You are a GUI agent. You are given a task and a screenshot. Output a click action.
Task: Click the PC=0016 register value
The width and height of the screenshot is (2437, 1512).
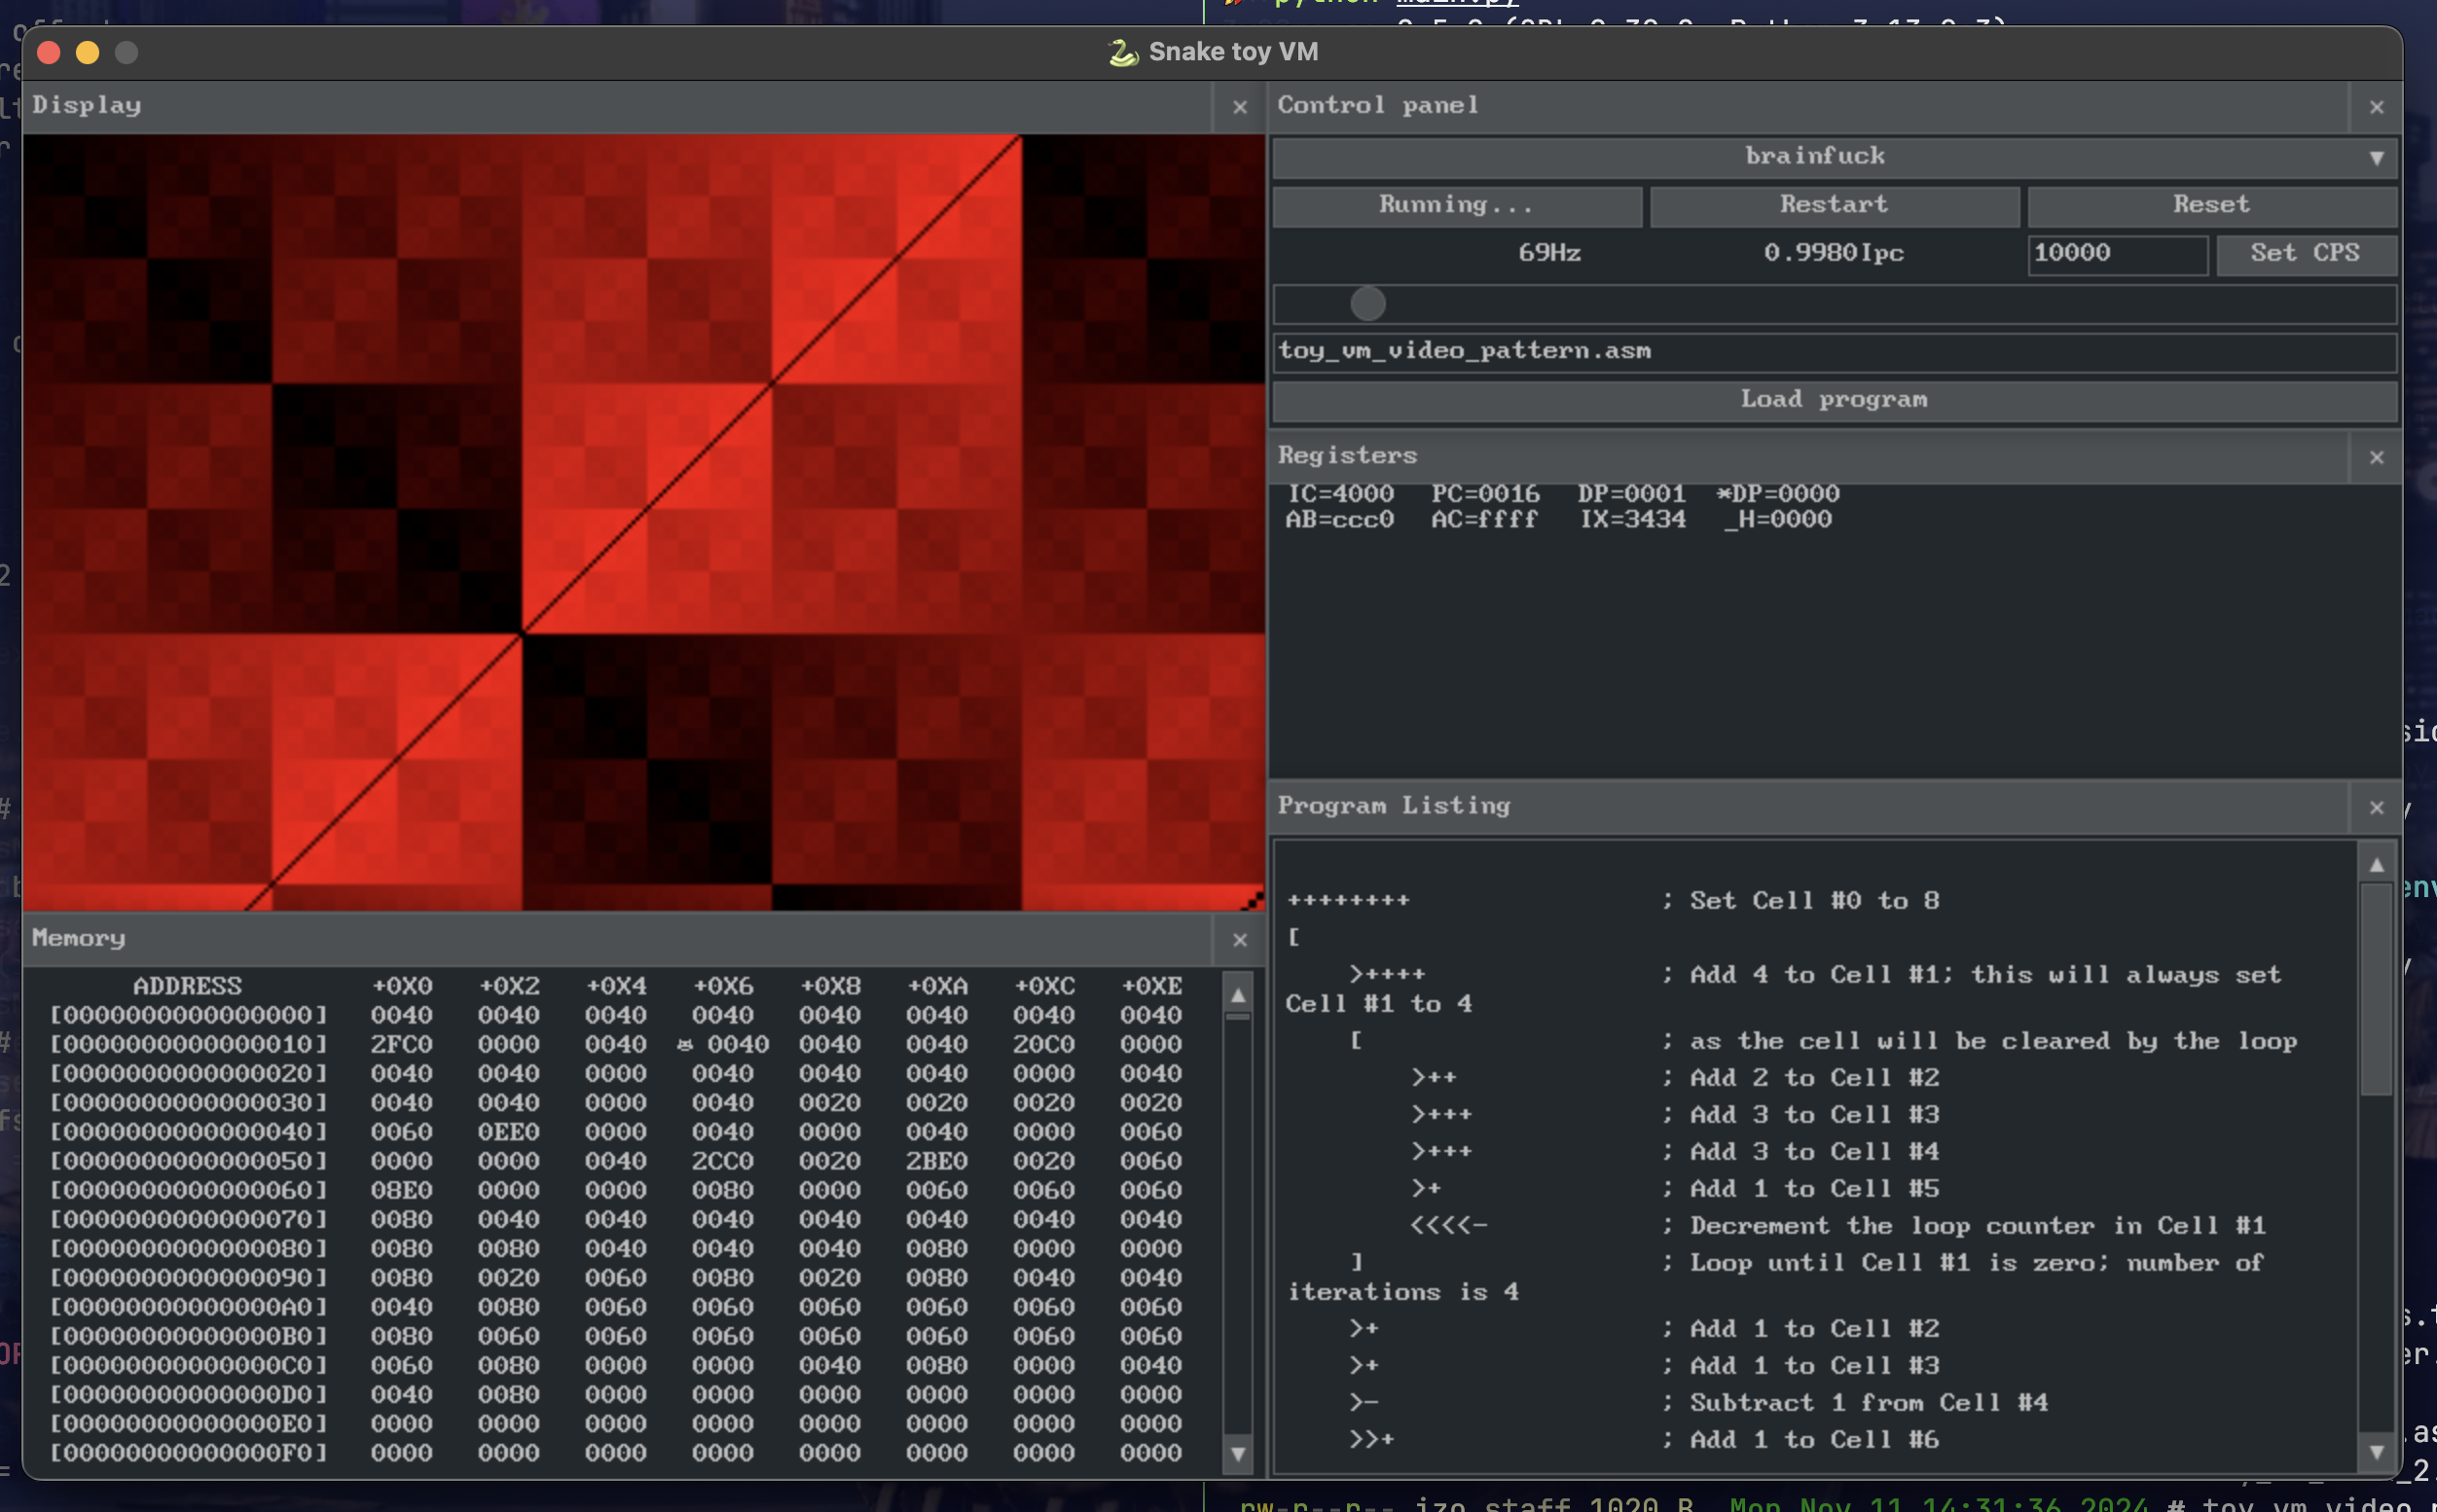tap(1485, 494)
